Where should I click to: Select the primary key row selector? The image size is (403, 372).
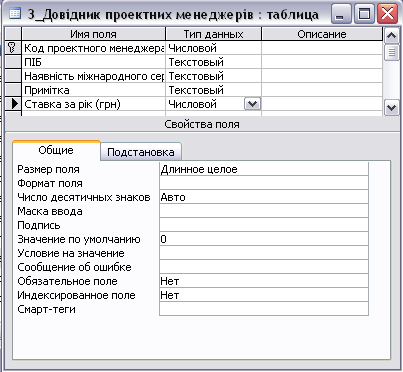tap(13, 48)
